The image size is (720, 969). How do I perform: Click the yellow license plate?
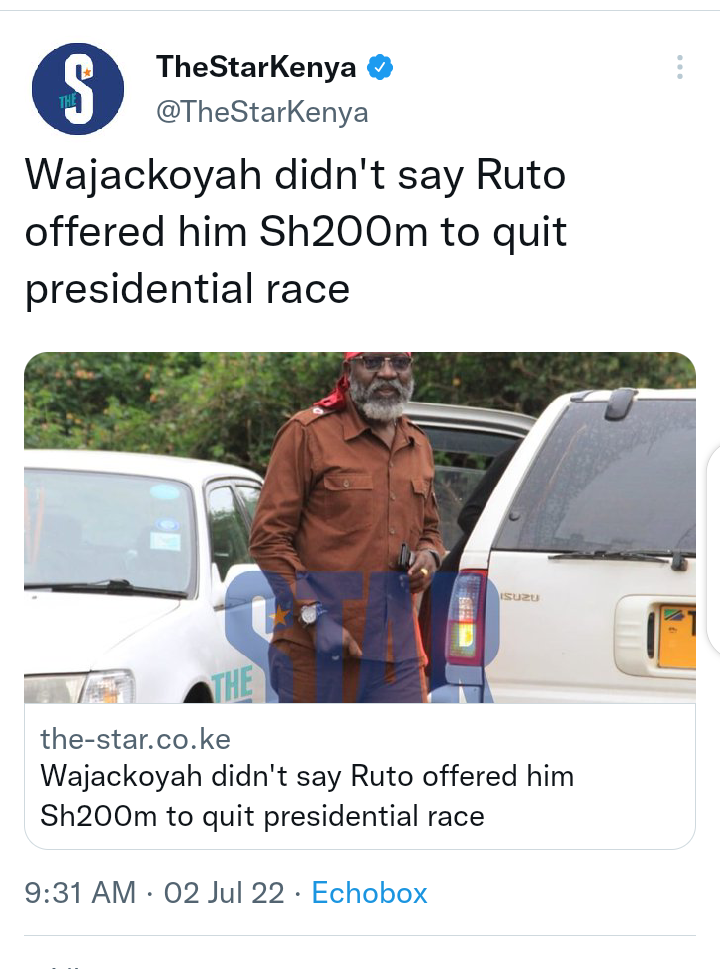tap(676, 637)
